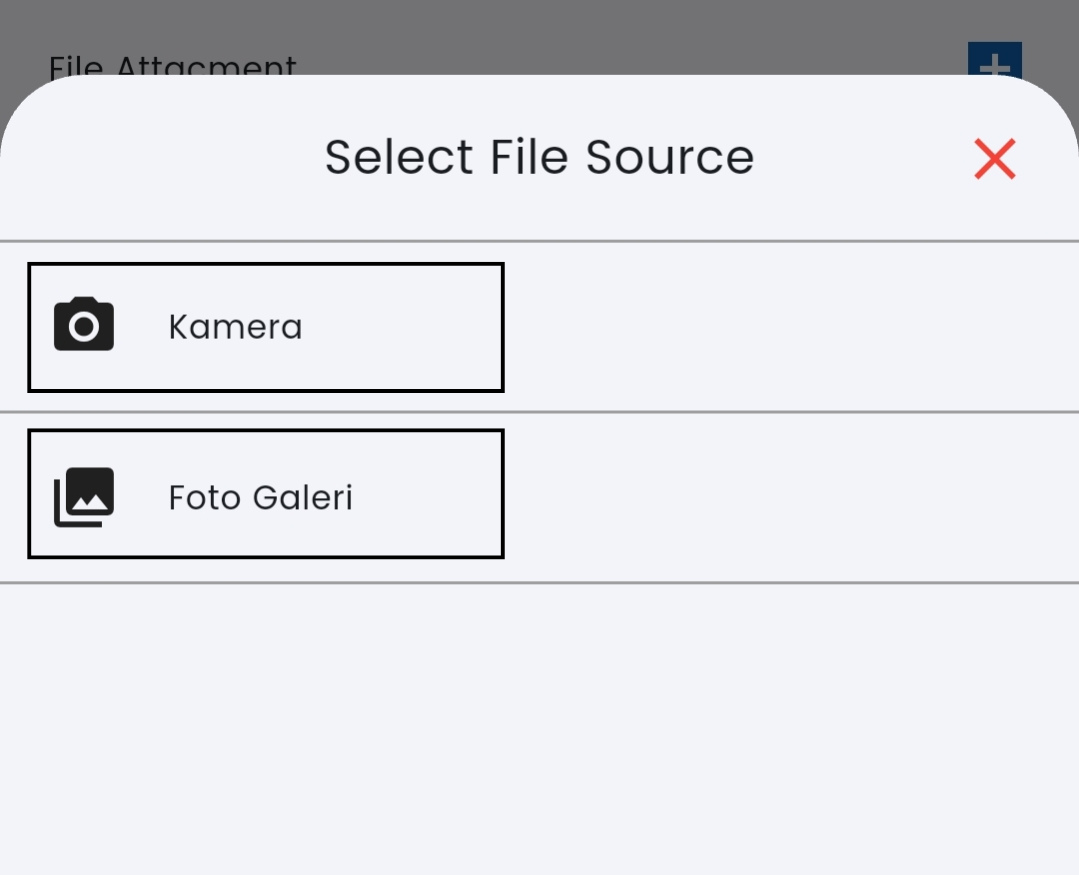Open camera via the black camera glyph
Screen dimensions: 1079x875
84,325
